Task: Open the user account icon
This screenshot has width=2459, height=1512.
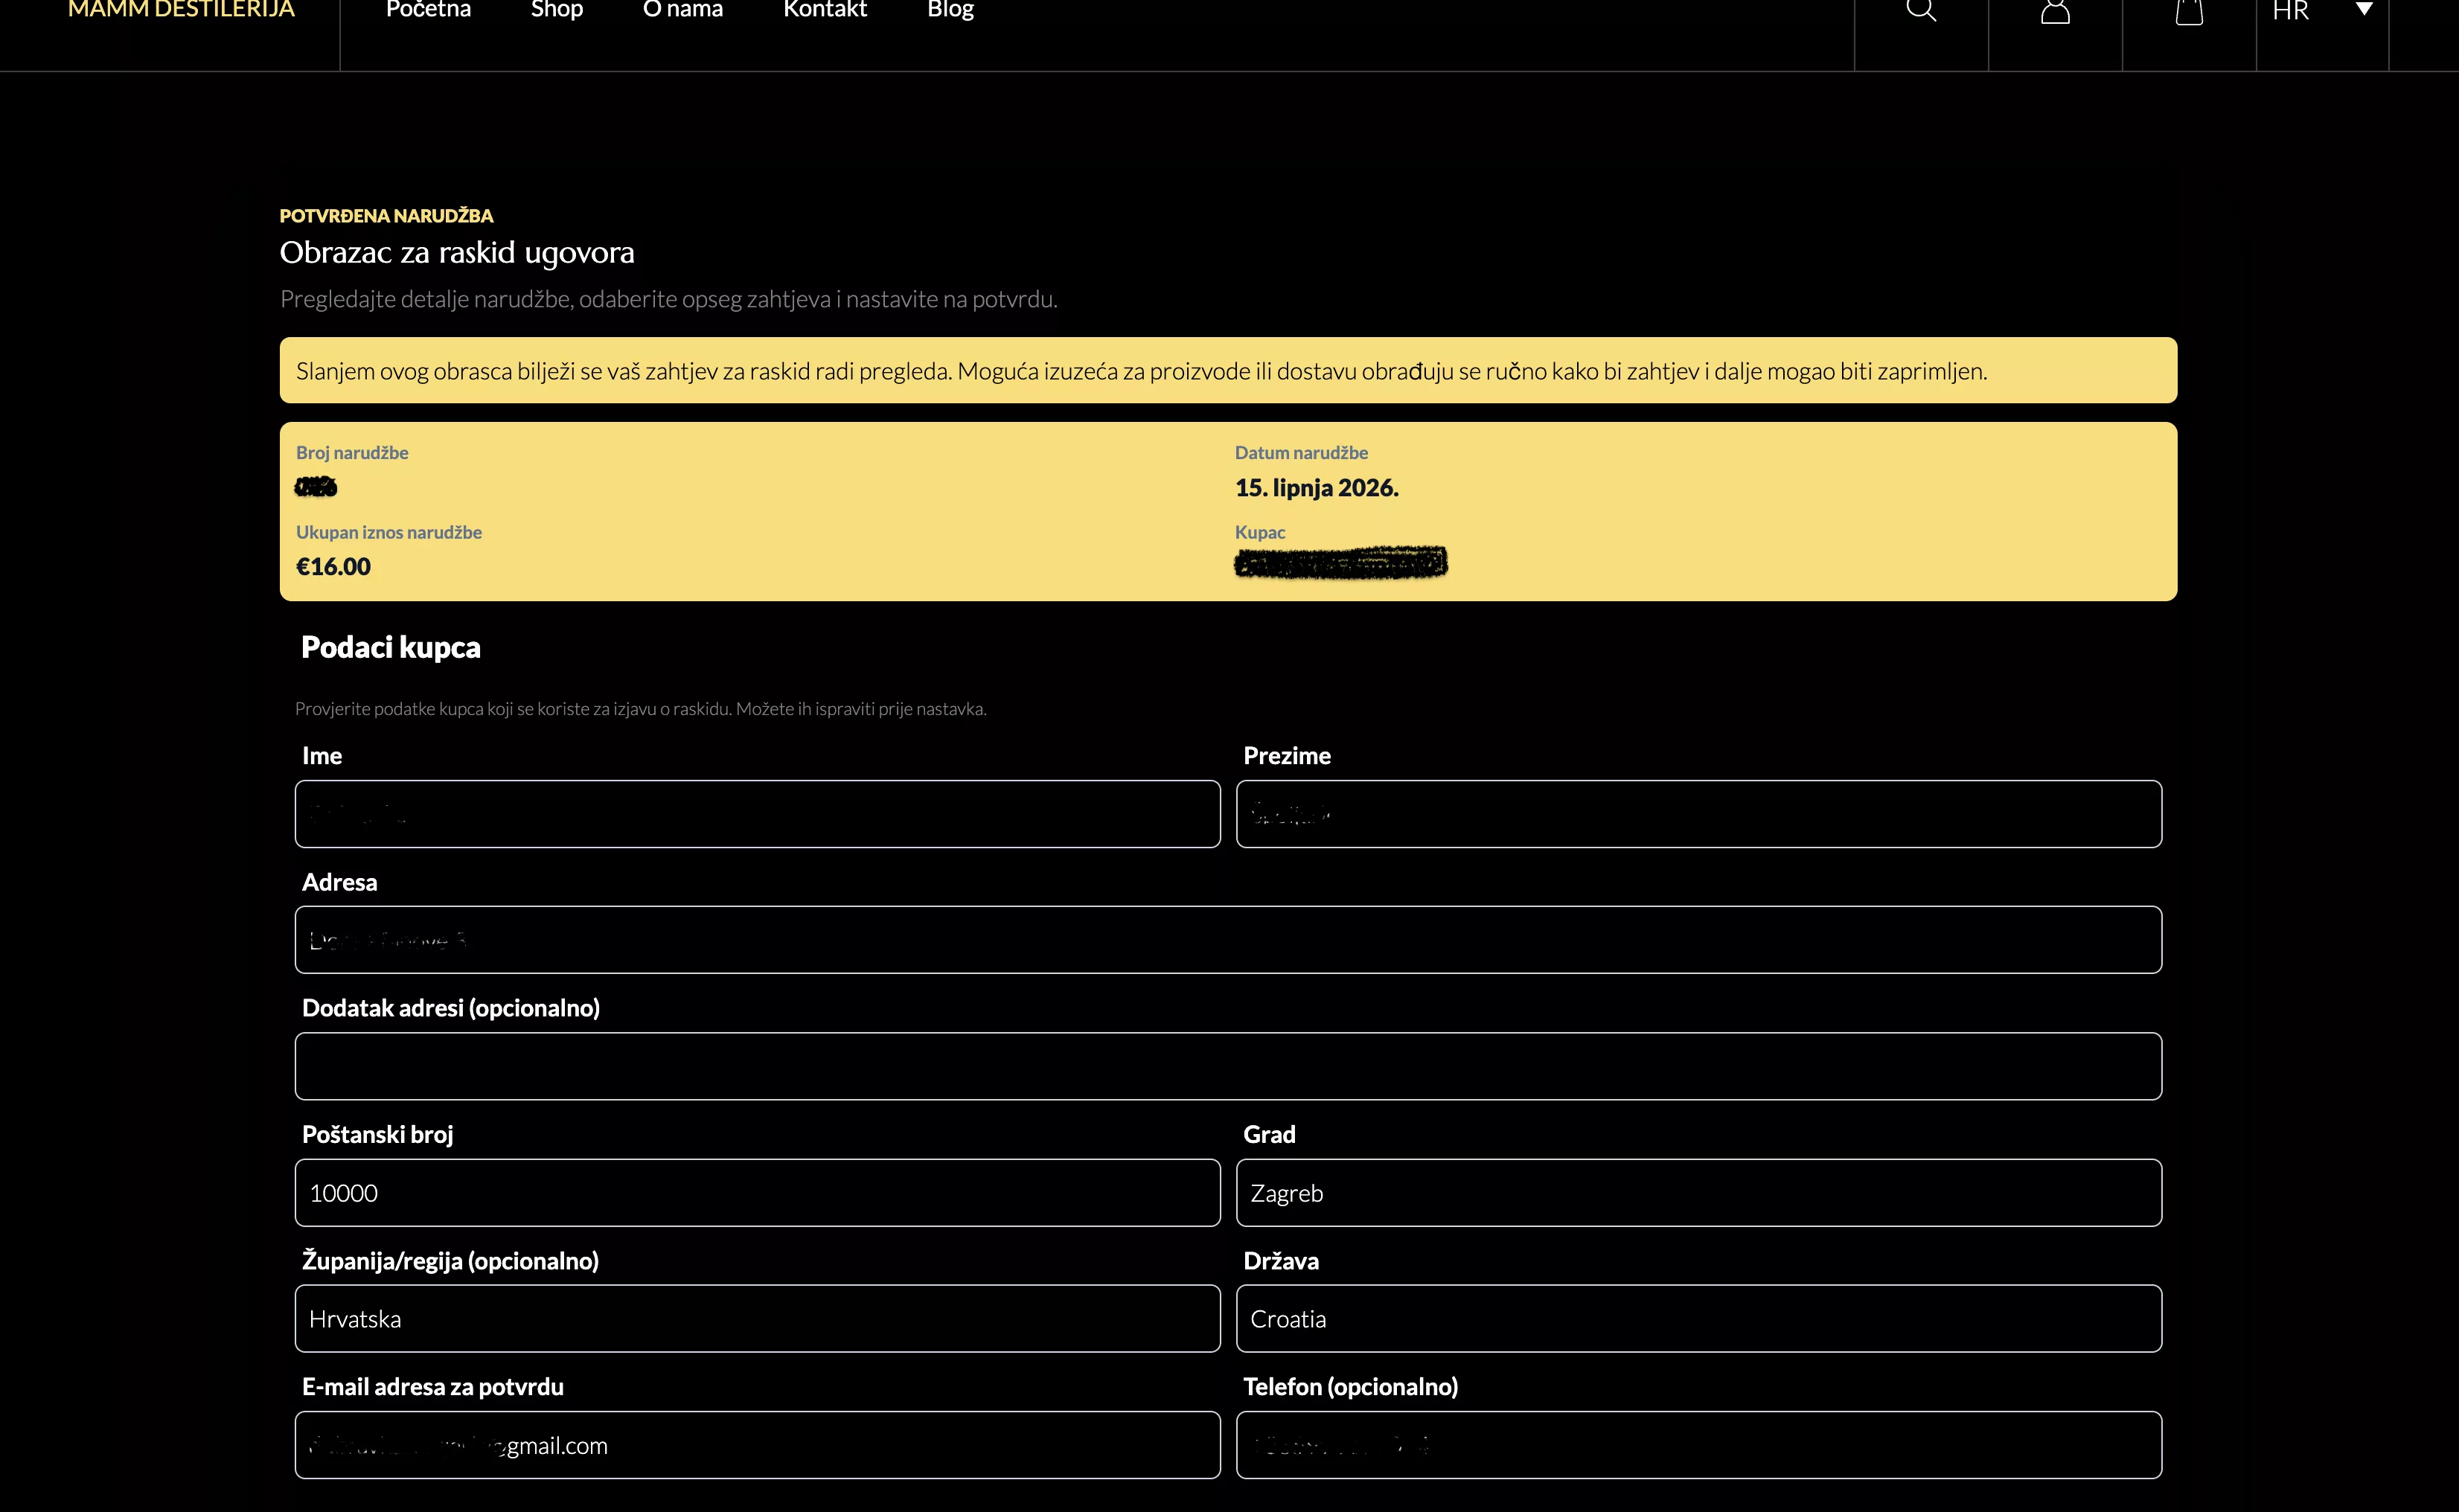Action: coord(2055,10)
